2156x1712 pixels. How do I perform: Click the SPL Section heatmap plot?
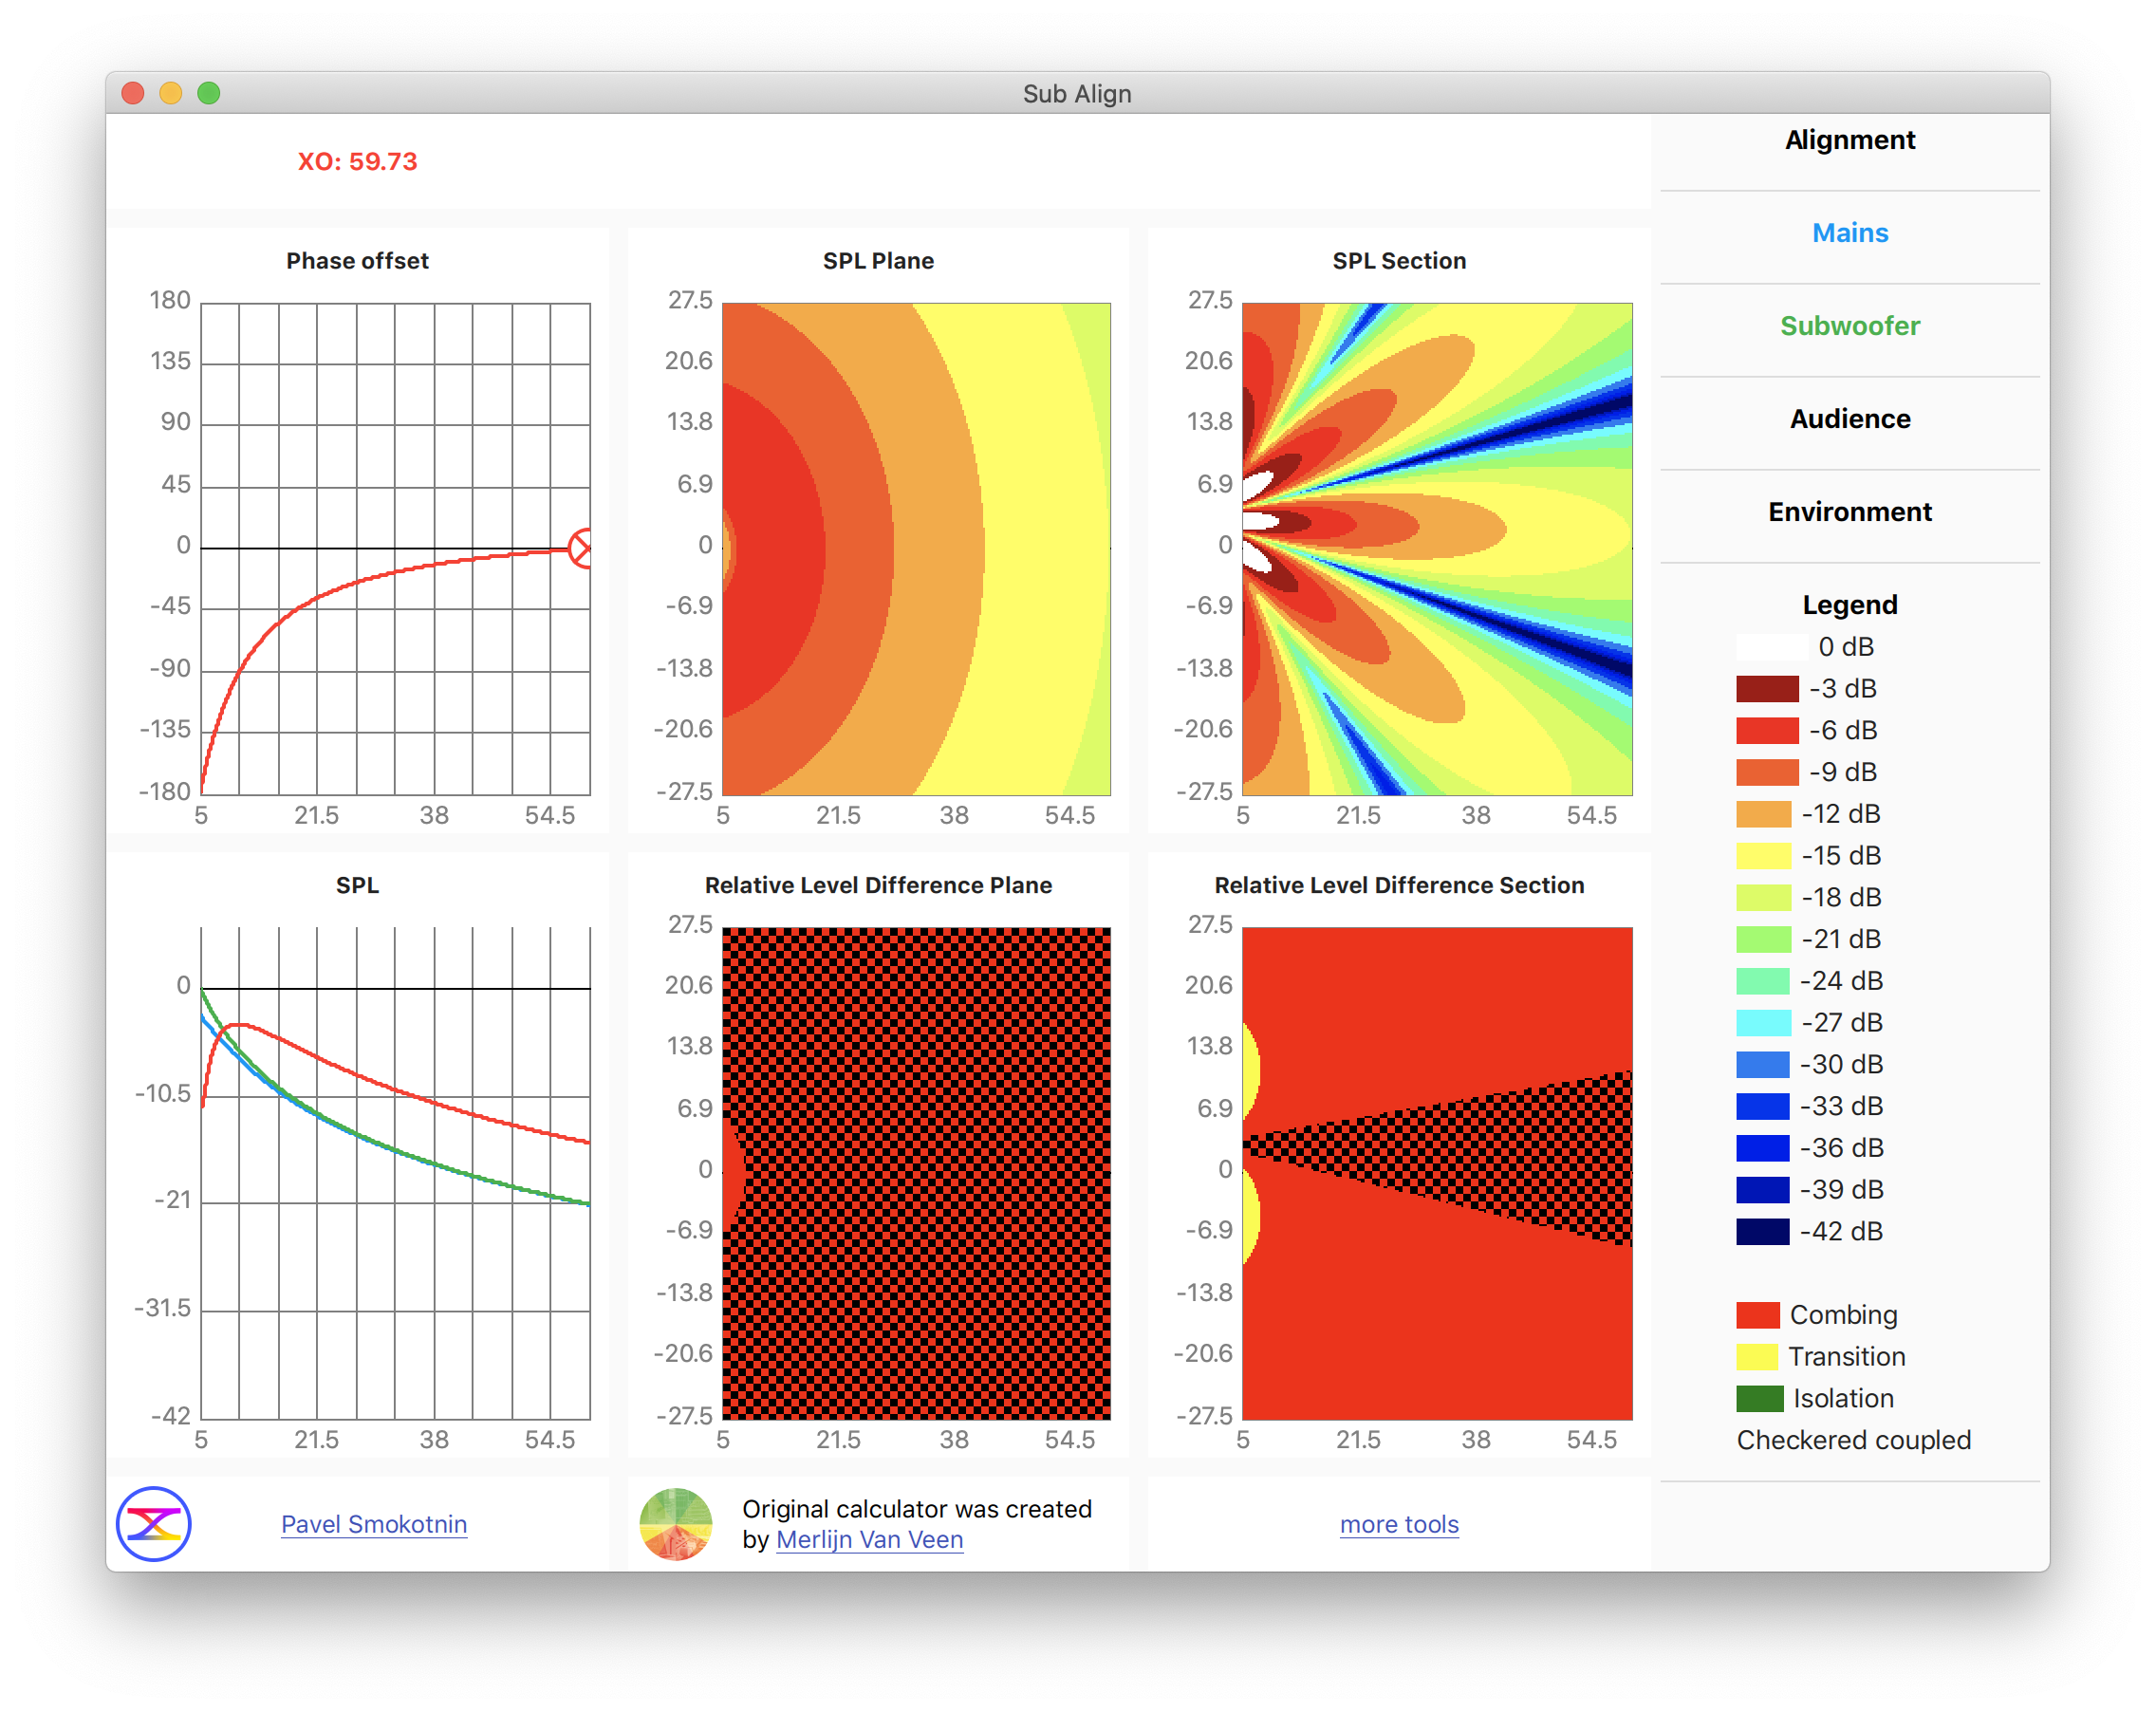click(1436, 549)
